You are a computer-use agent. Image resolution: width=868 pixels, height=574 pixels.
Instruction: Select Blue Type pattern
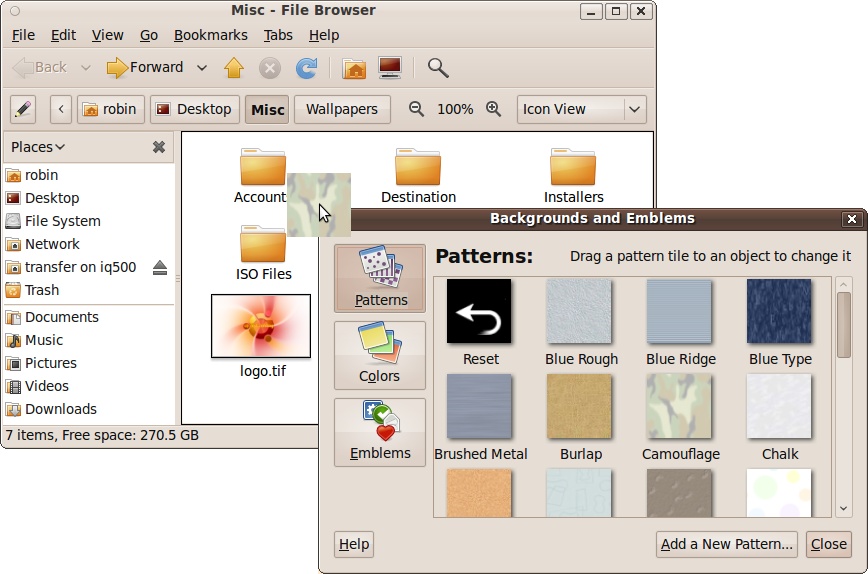(x=779, y=311)
